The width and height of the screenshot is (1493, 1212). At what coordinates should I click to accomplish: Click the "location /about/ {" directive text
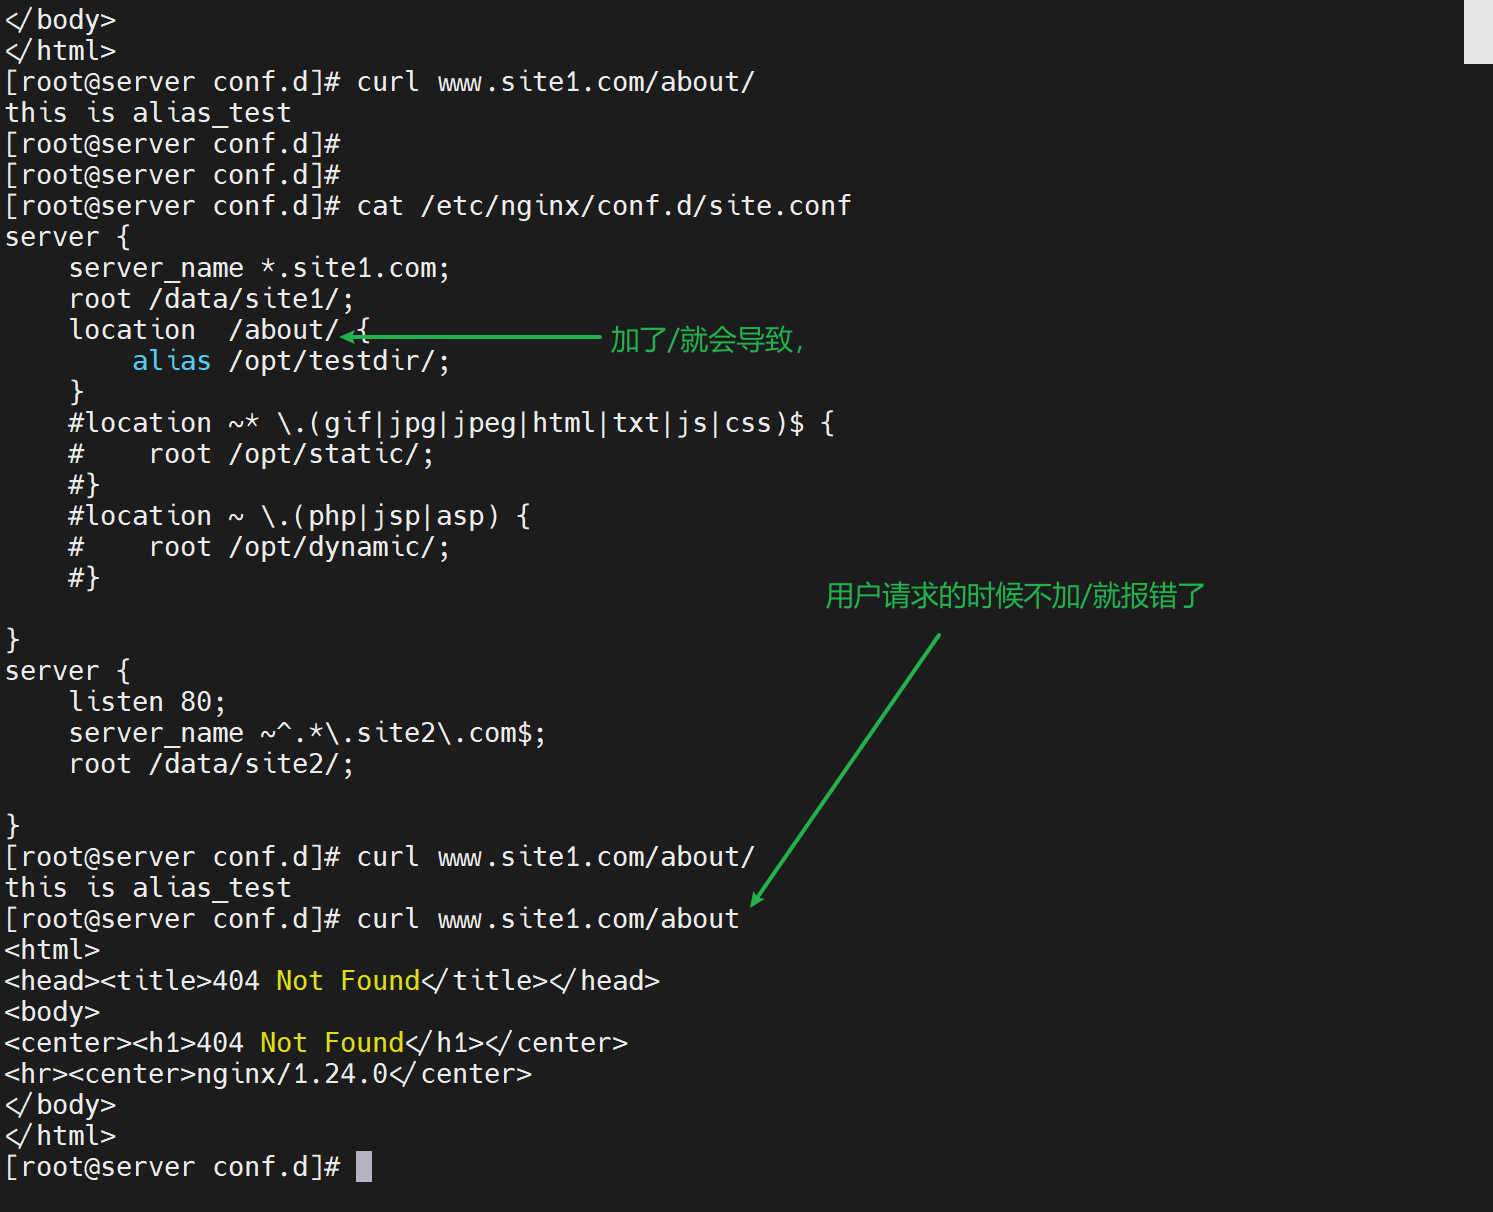point(219,330)
